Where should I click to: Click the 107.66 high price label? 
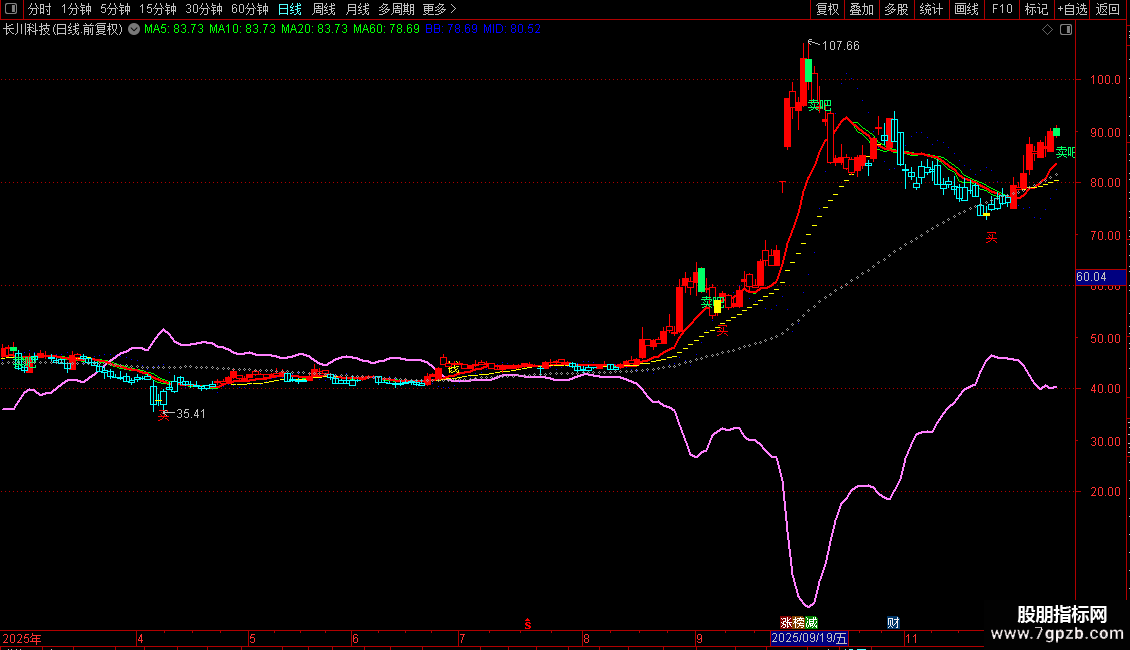[840, 46]
